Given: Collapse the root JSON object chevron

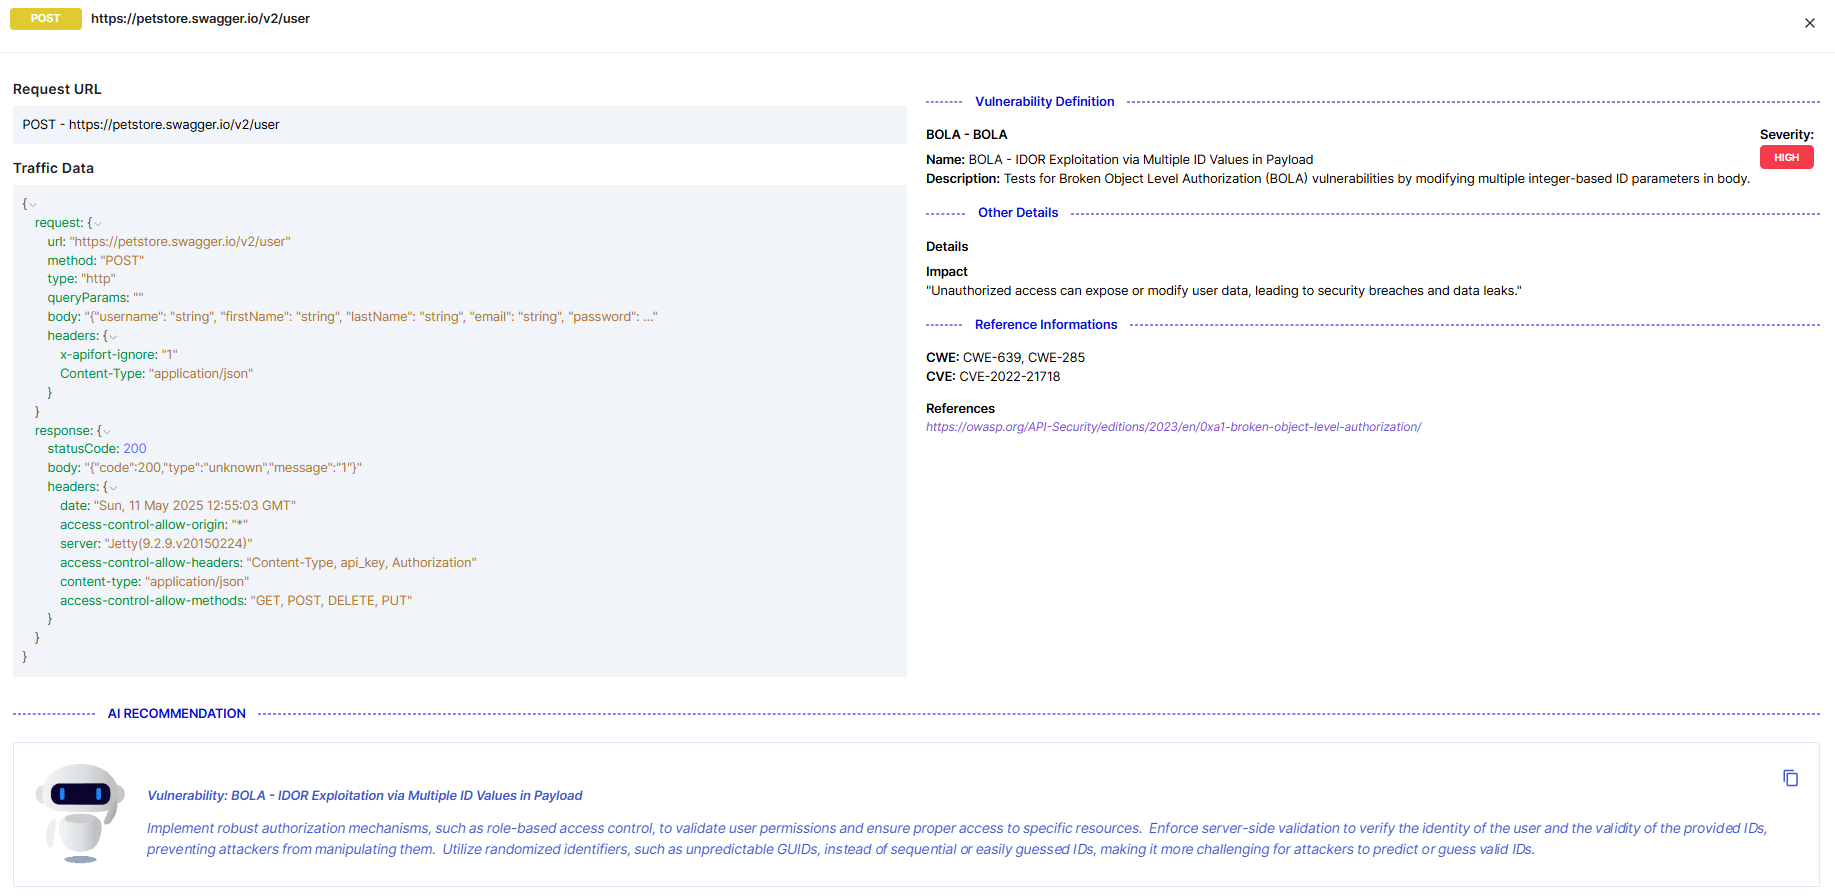Looking at the screenshot, I should 33,205.
